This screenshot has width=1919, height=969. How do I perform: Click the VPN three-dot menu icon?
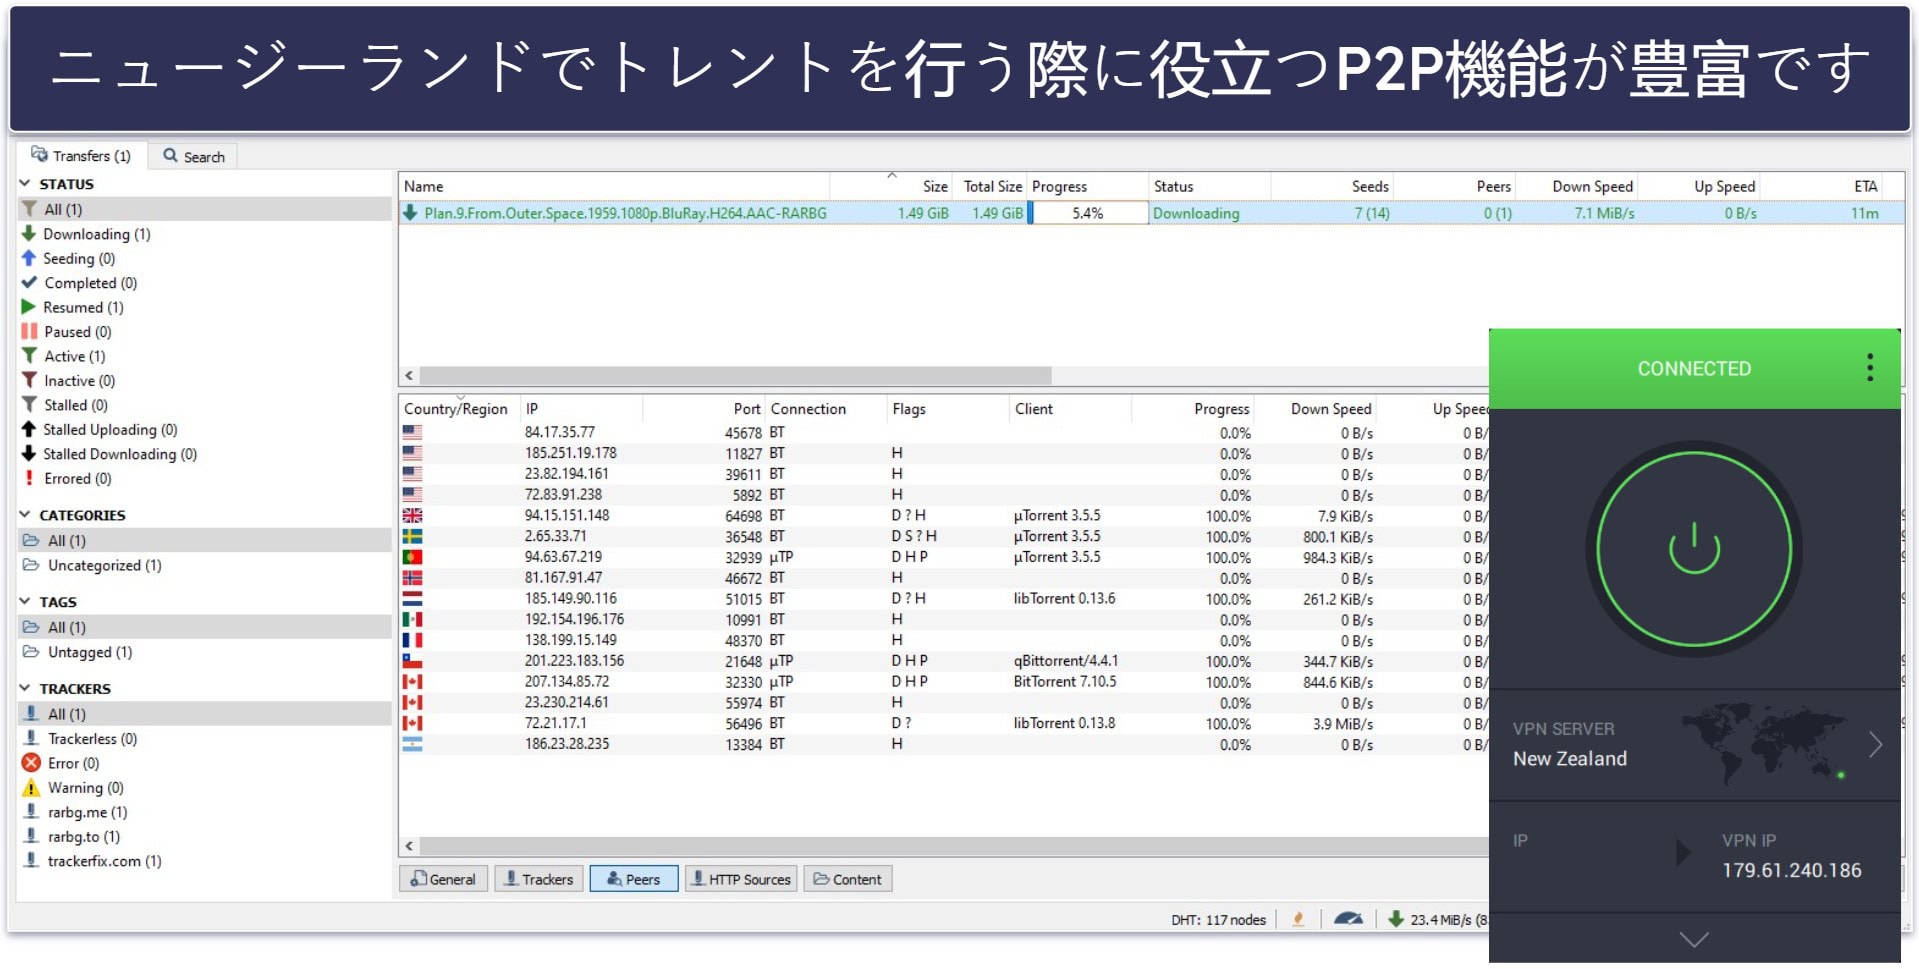coord(1869,368)
